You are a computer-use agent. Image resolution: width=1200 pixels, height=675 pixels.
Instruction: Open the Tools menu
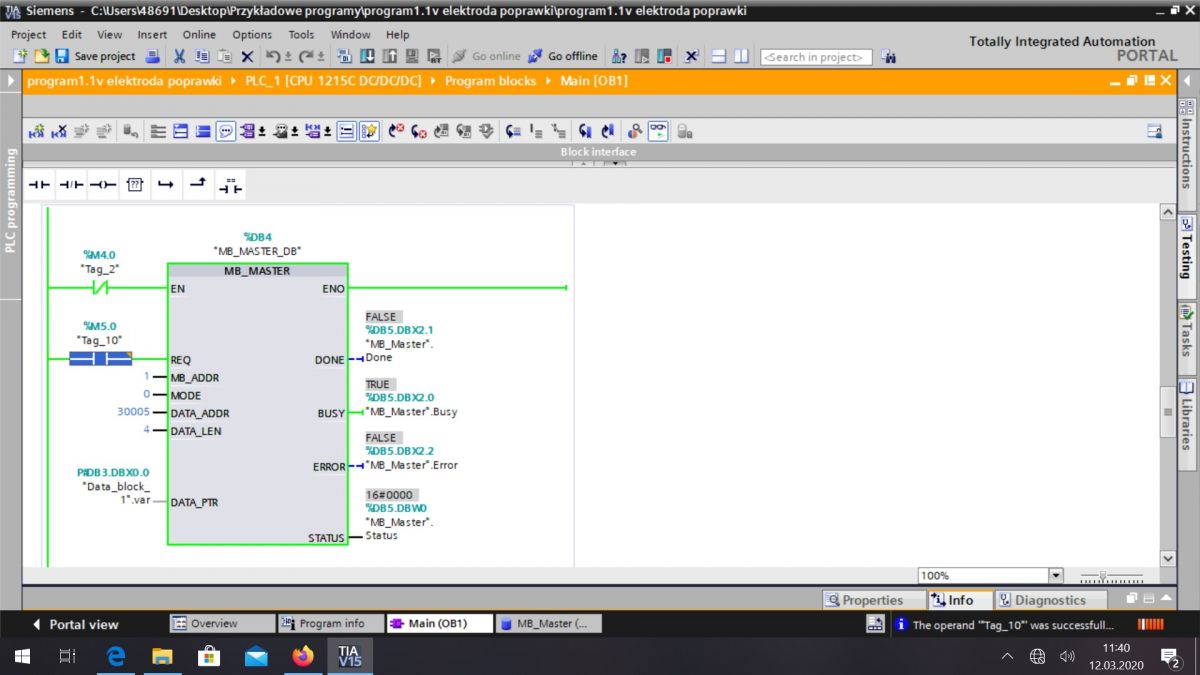[301, 34]
